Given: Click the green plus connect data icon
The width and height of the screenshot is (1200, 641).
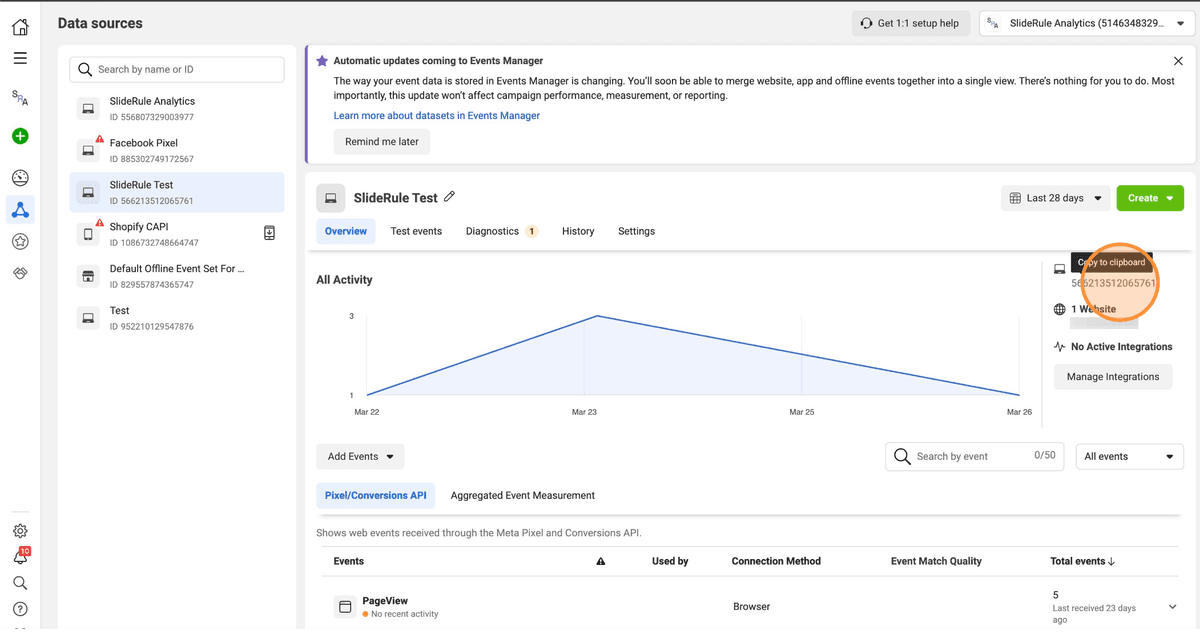Looking at the screenshot, I should tap(20, 136).
